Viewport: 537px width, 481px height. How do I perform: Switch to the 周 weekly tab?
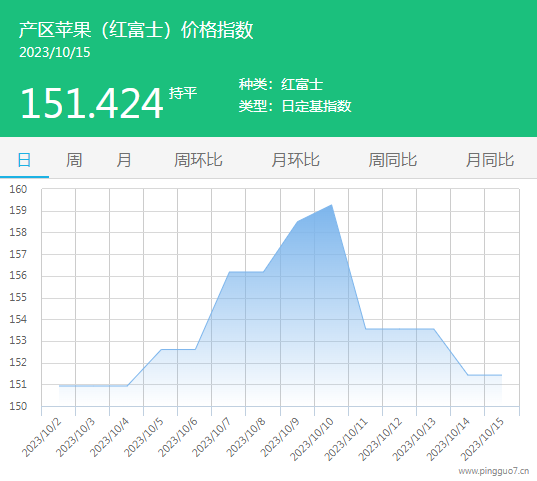tap(74, 160)
